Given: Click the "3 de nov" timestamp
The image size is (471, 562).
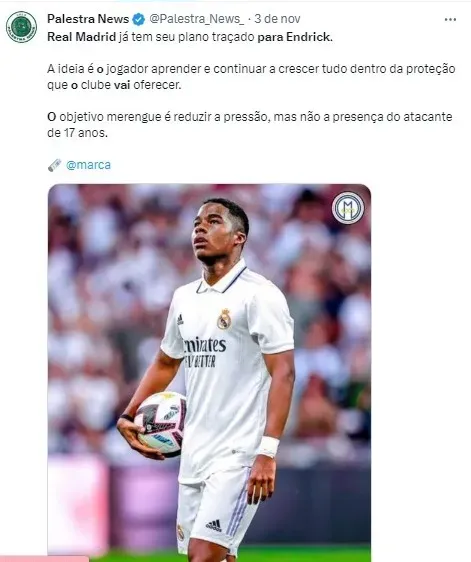Looking at the screenshot, I should 277,19.
